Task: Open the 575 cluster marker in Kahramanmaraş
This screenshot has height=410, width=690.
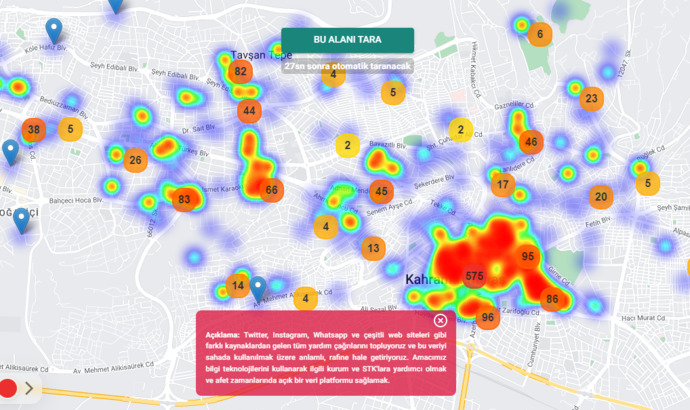Action: 474,276
